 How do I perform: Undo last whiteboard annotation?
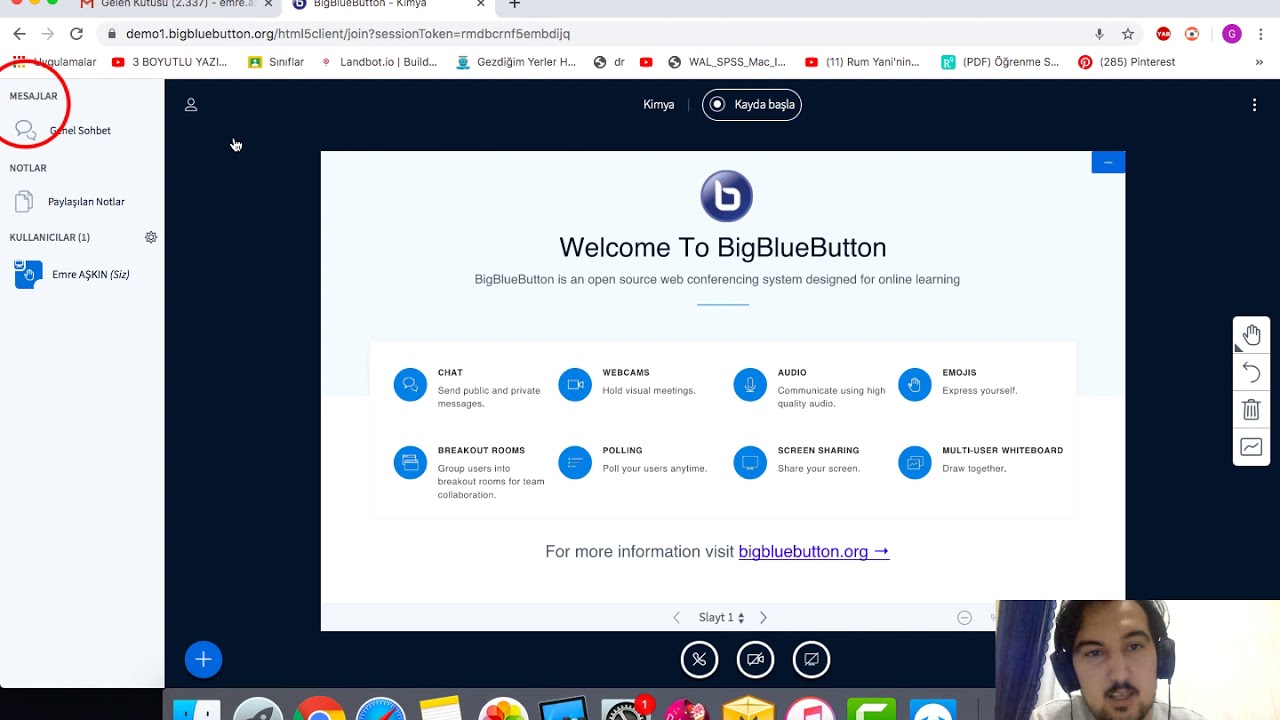(x=1251, y=372)
